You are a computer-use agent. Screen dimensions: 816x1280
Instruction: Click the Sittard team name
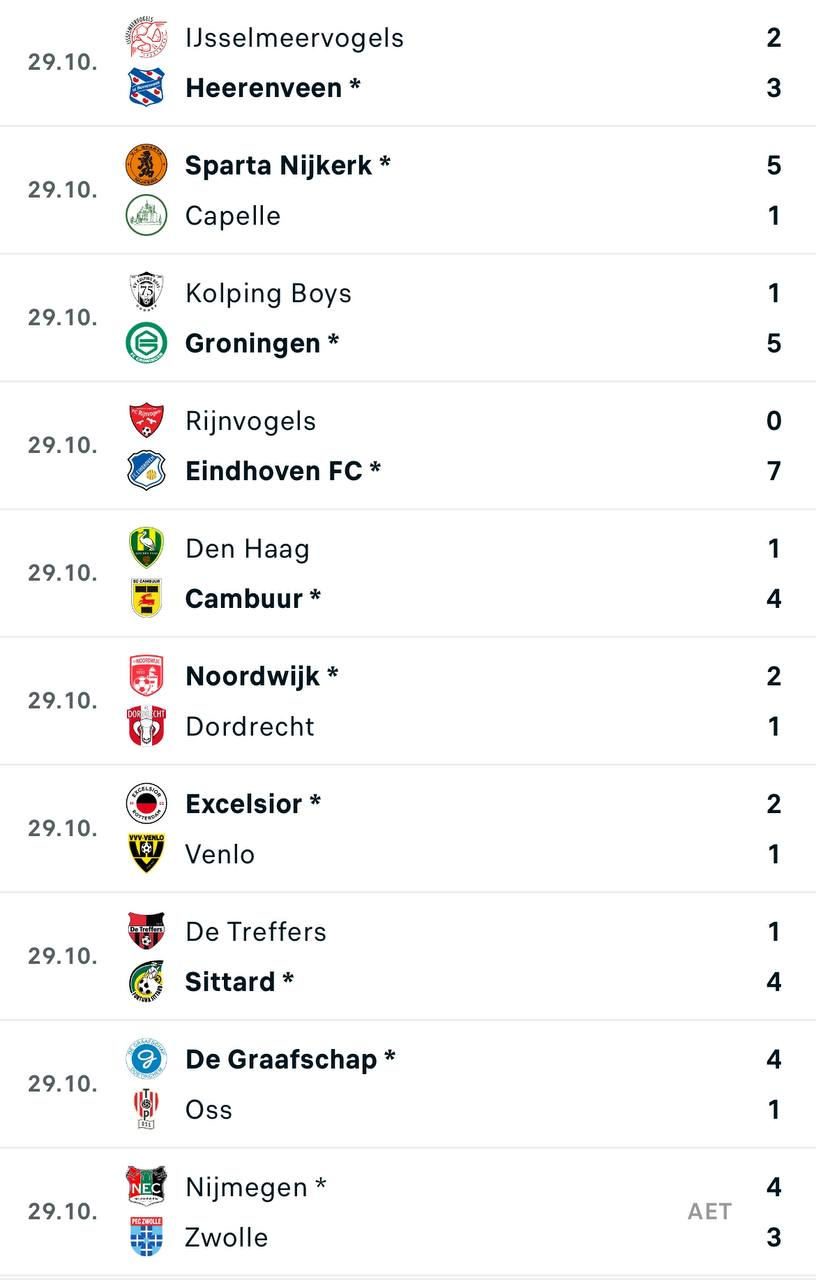(230, 982)
